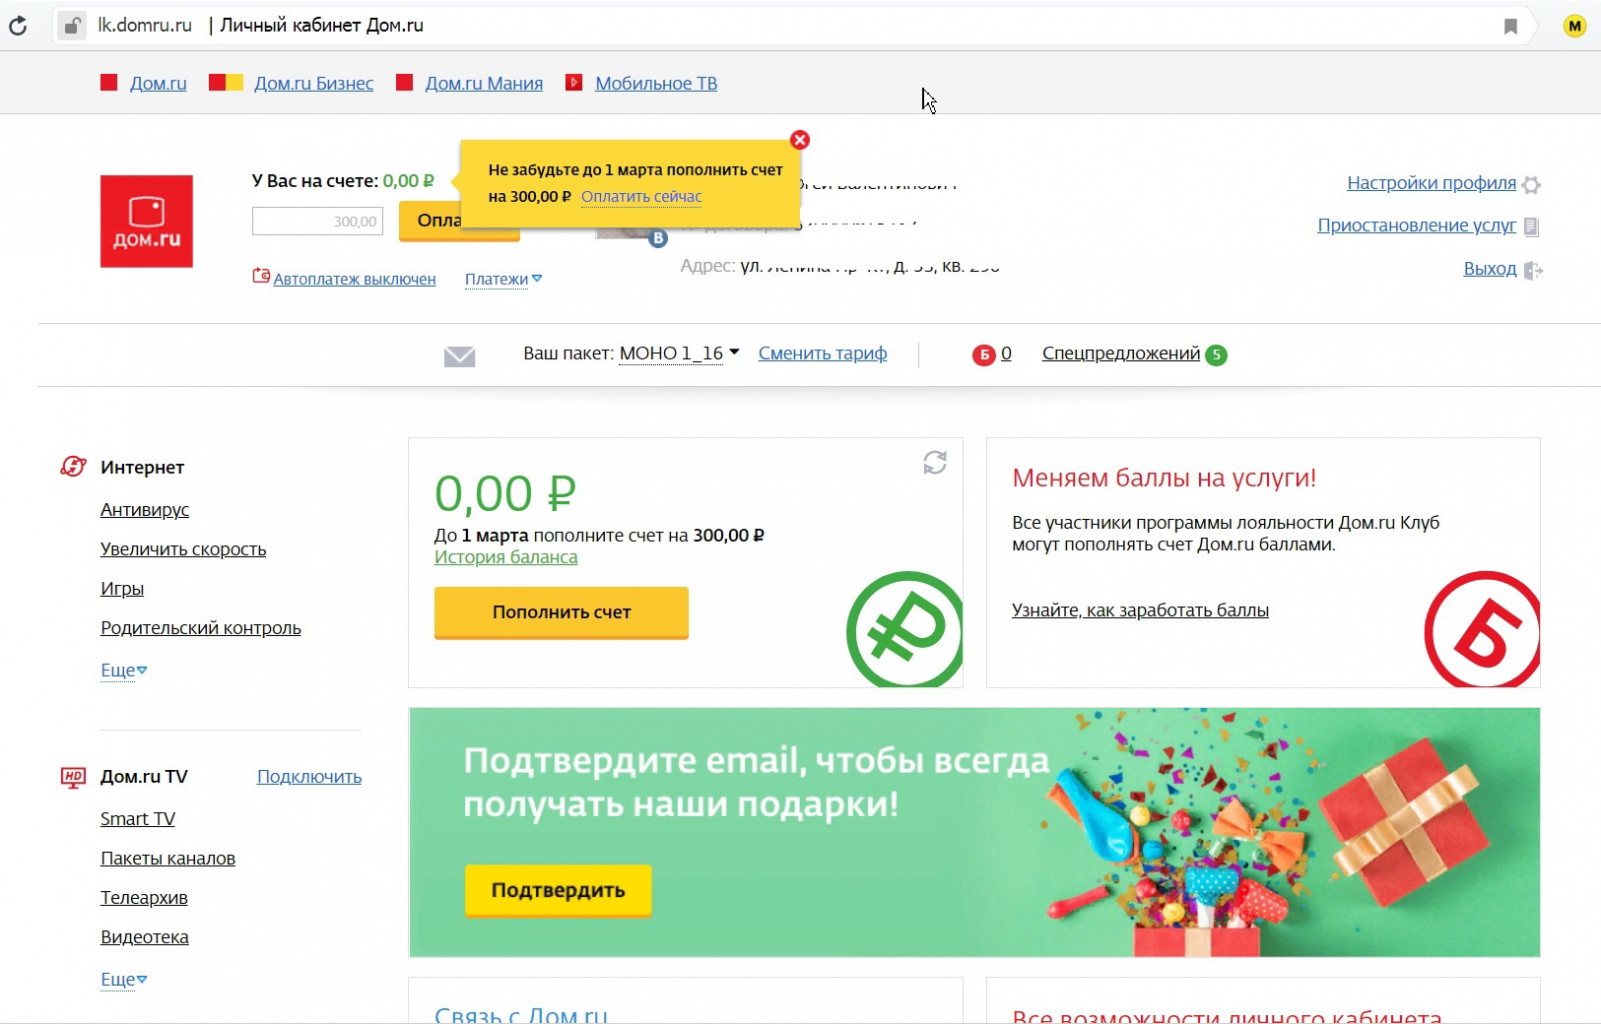Click Меняем баллы на услуги! heading
The width and height of the screenshot is (1601, 1024).
click(x=1164, y=478)
